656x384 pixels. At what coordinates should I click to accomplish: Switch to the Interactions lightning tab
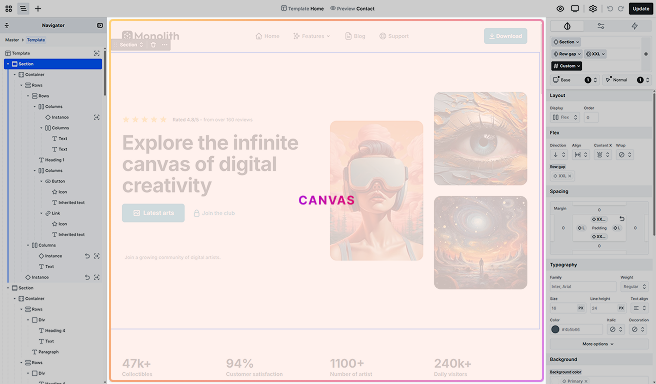(635, 26)
